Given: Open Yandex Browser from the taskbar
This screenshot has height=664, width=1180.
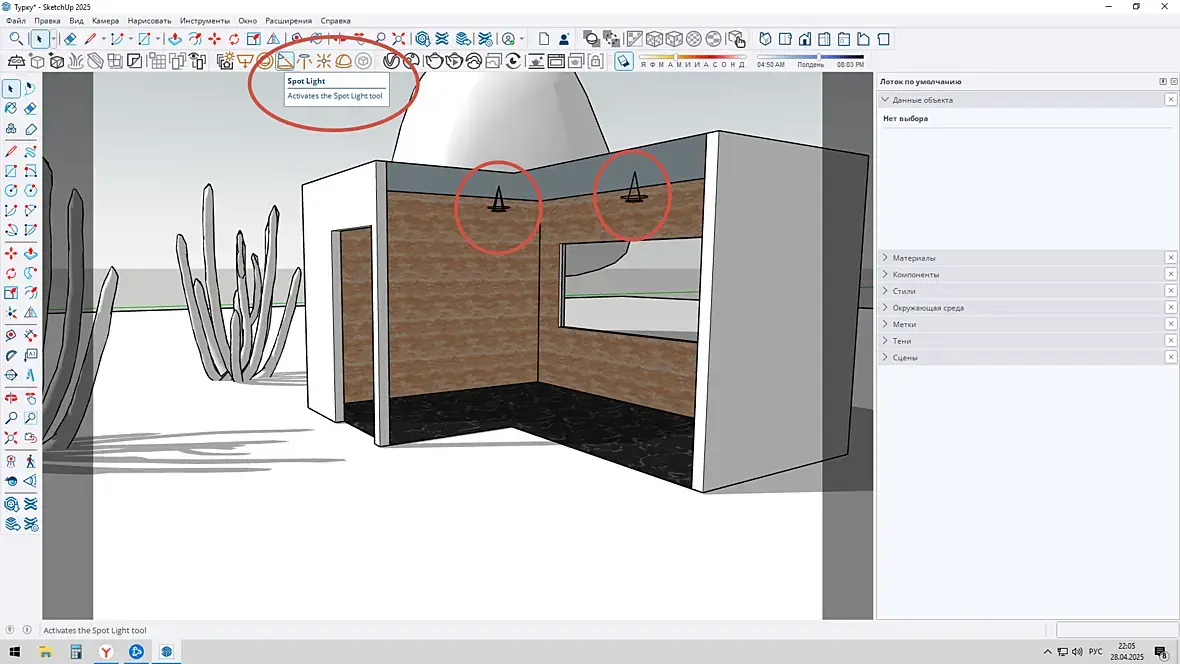Looking at the screenshot, I should coord(106,652).
